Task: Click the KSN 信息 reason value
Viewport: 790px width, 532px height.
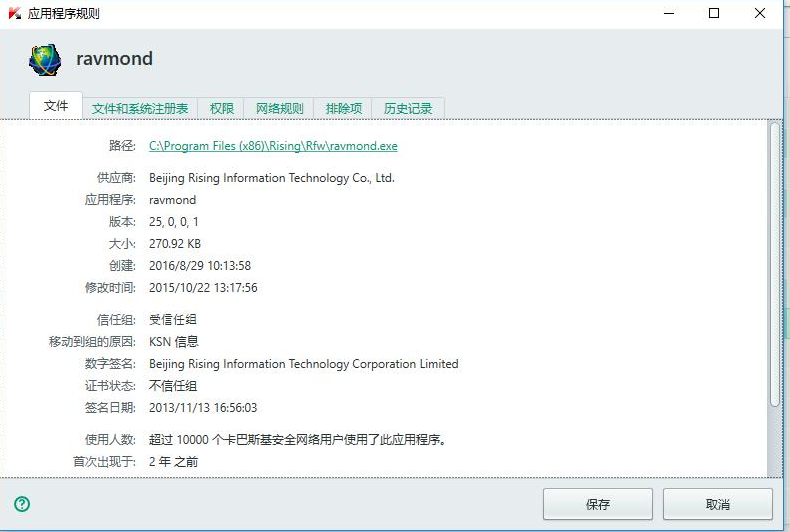Action: pyautogui.click(x=174, y=342)
